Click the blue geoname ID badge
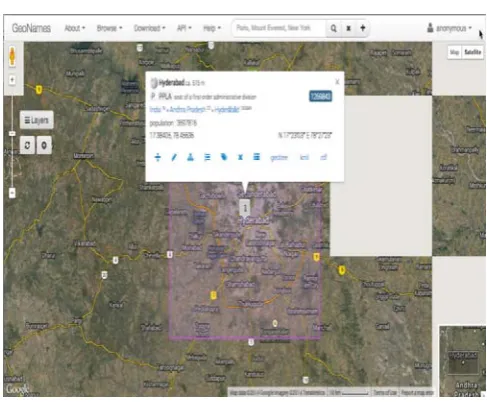 pyautogui.click(x=320, y=96)
